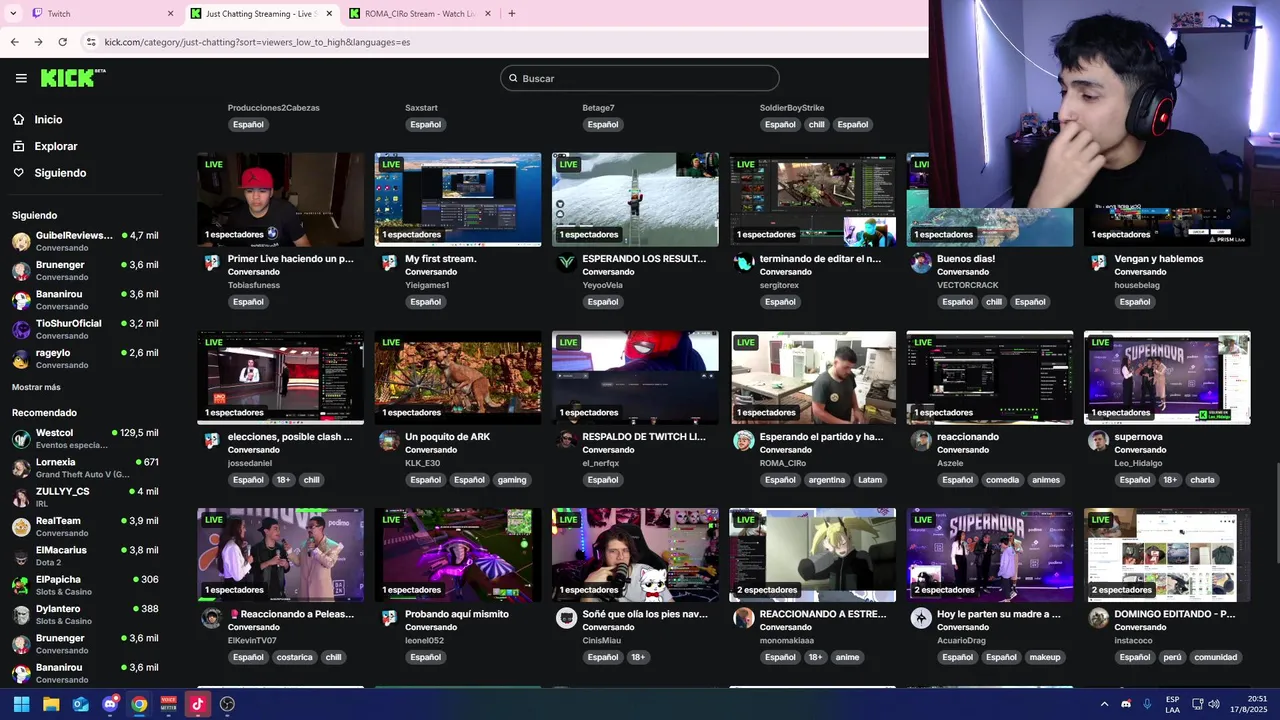Viewport: 1280px width, 720px height.
Task: Select the perú tag under instacoco
Action: [1172, 657]
